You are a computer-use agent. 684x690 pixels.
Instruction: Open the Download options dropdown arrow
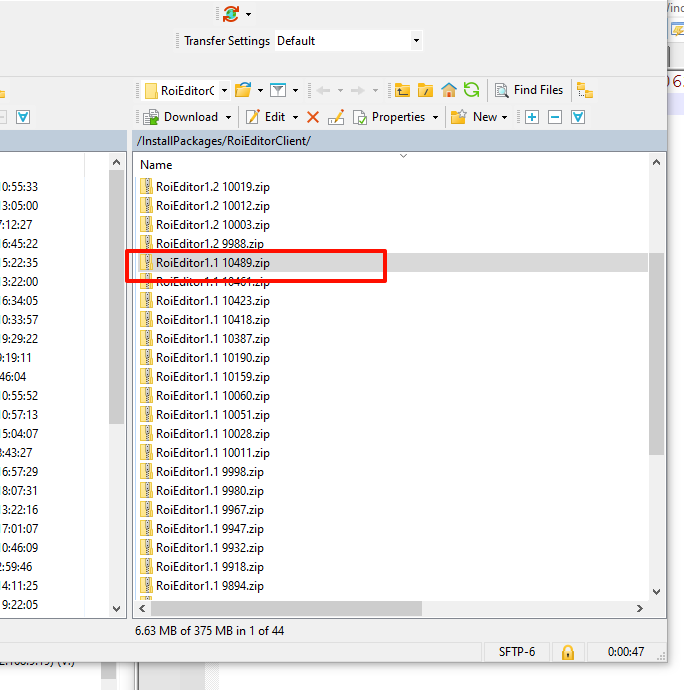227,117
